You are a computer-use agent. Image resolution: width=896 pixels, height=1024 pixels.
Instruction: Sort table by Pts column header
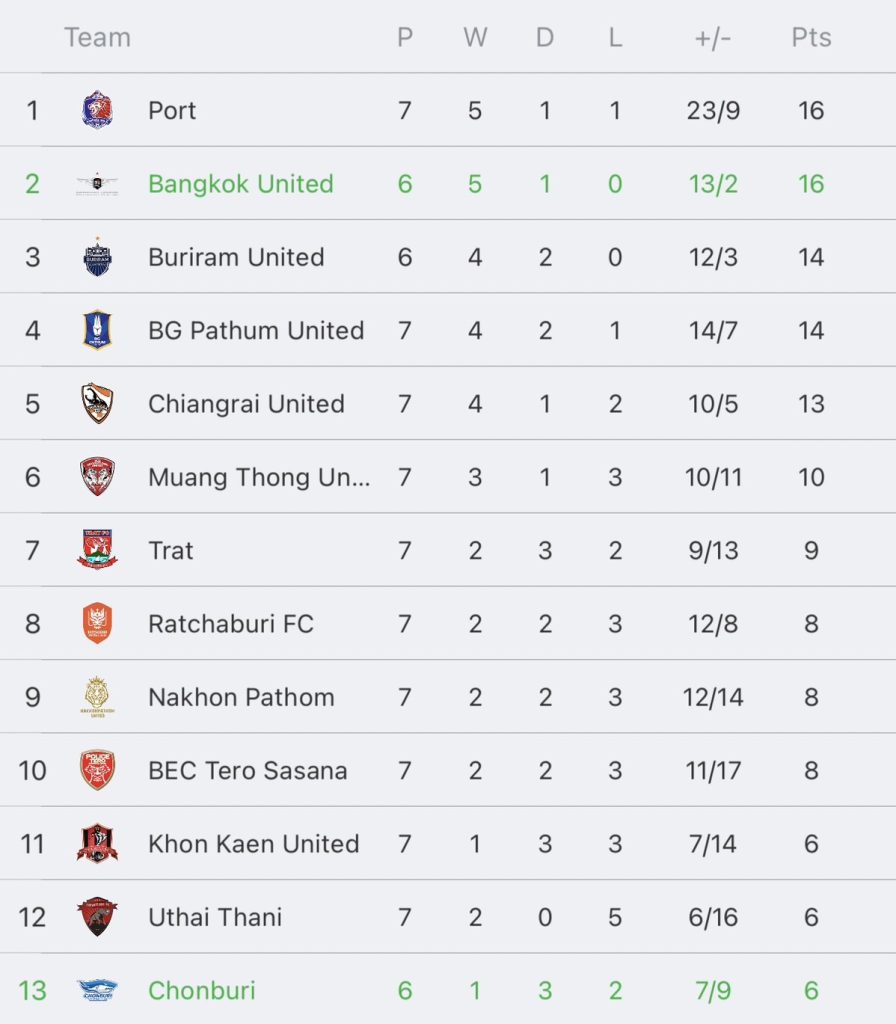click(811, 37)
